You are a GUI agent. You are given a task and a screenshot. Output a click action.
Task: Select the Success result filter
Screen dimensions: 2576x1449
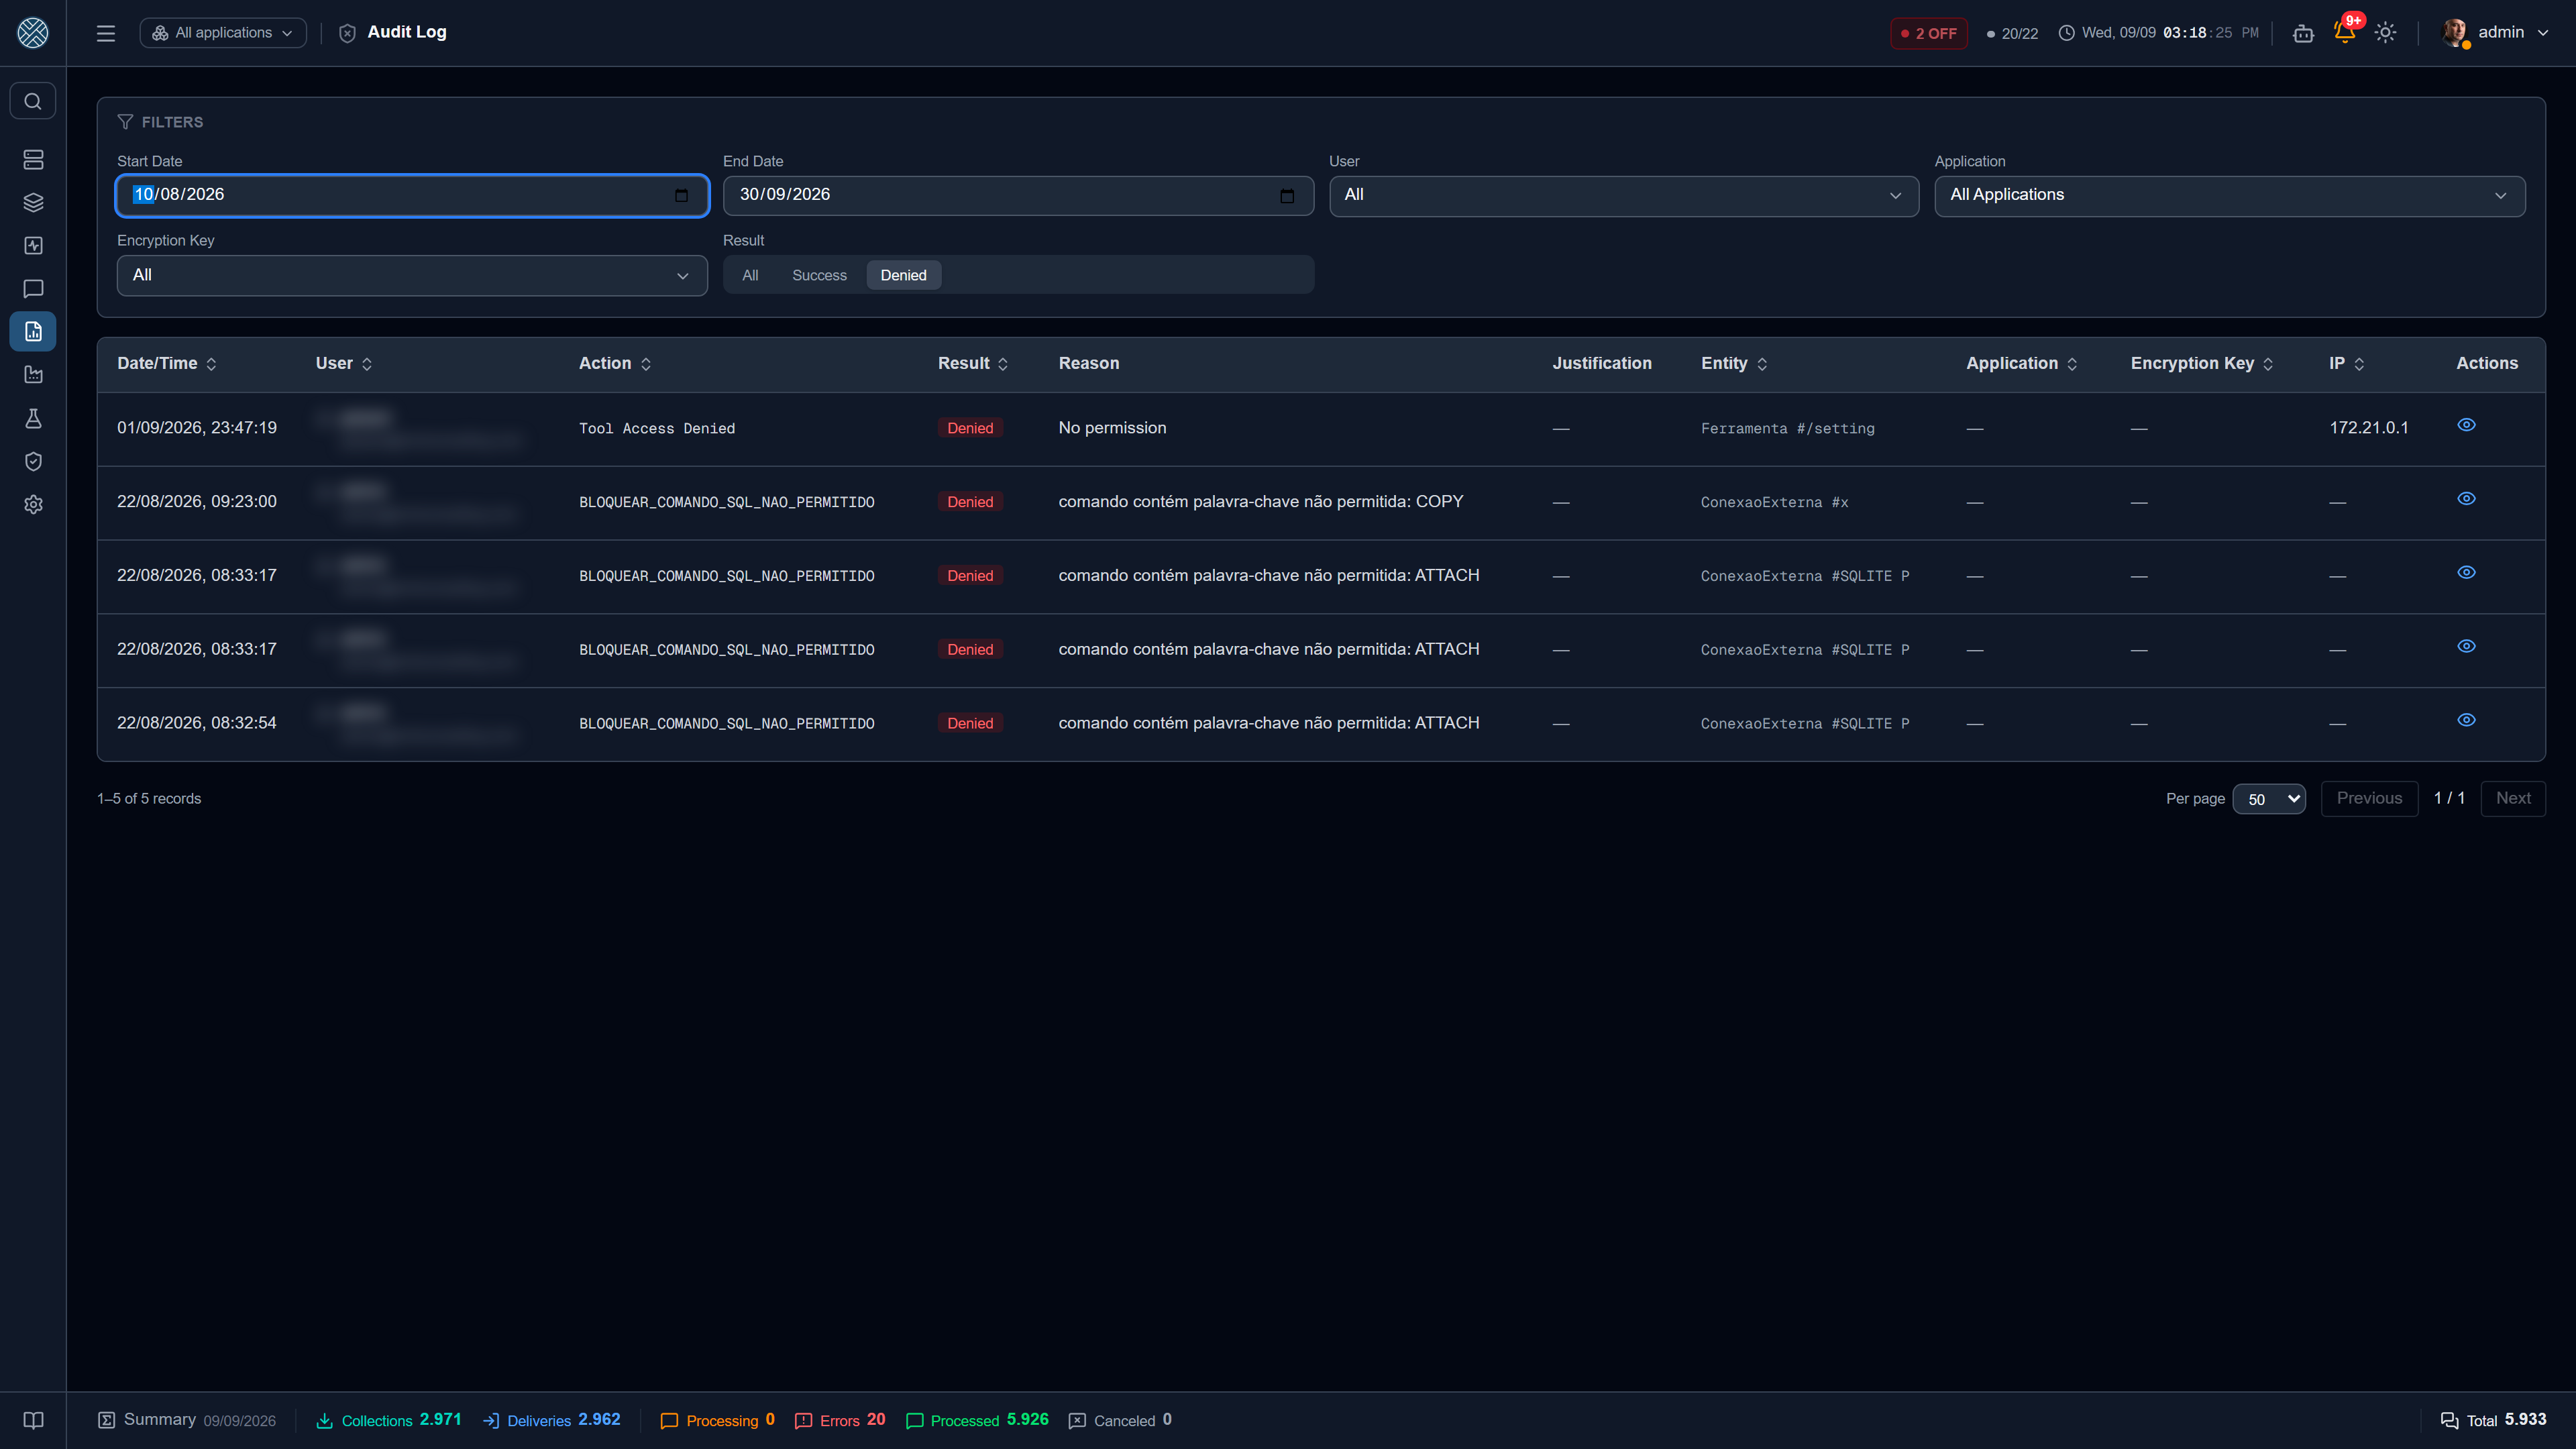pos(819,275)
